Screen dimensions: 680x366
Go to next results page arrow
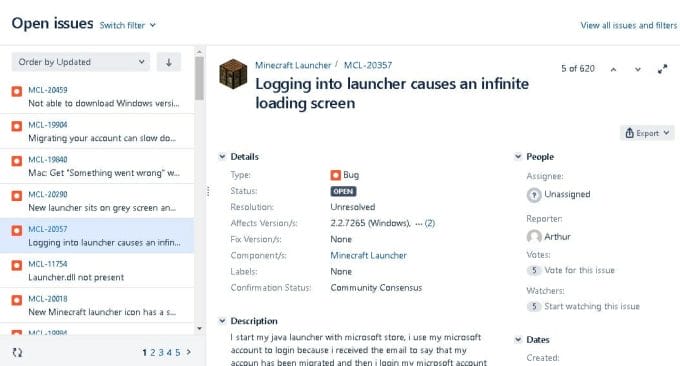coord(188,352)
